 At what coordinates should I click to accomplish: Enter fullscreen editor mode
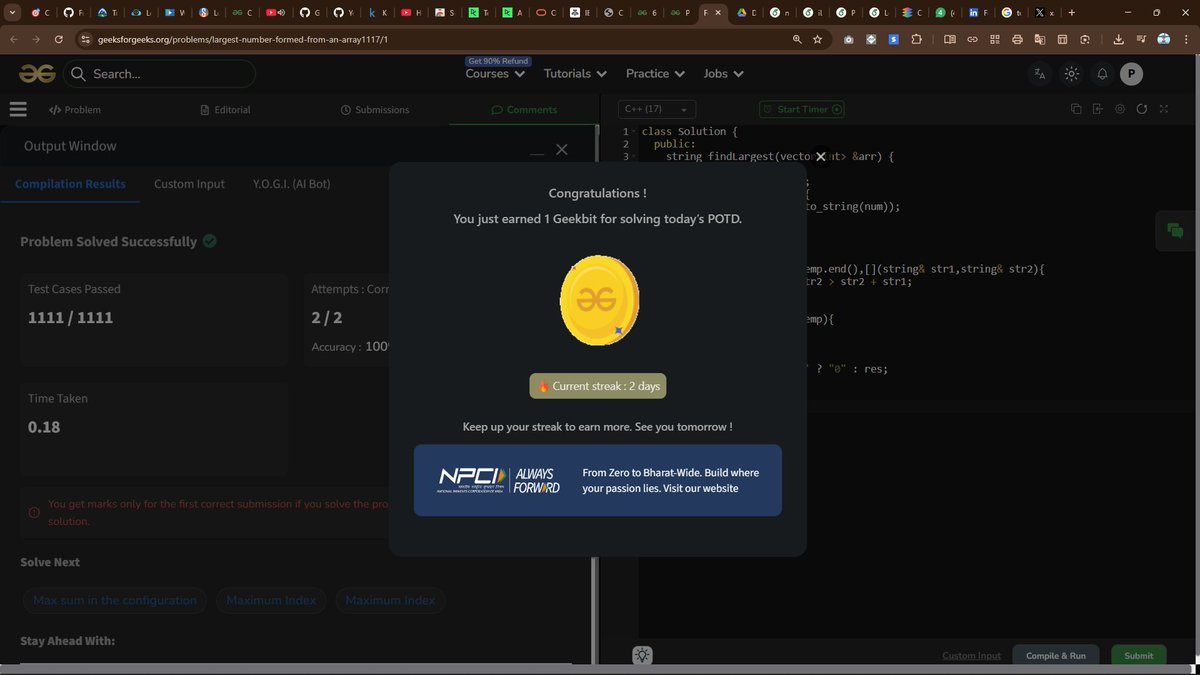[x=1164, y=109]
